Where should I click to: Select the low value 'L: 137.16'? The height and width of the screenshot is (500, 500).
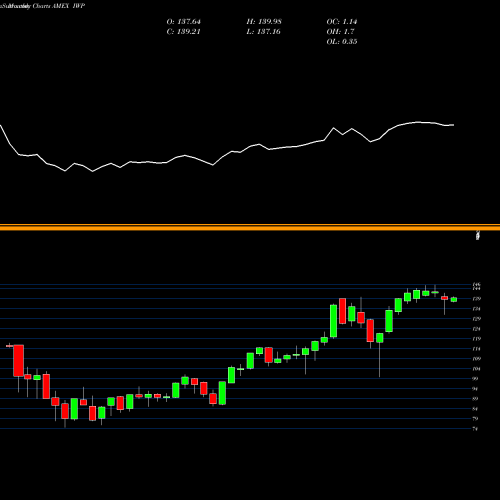coord(263,32)
